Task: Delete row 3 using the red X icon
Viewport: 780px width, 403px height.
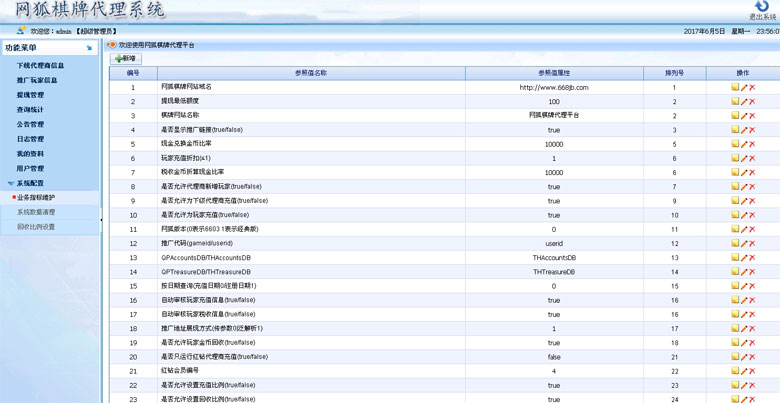Action: coord(752,116)
